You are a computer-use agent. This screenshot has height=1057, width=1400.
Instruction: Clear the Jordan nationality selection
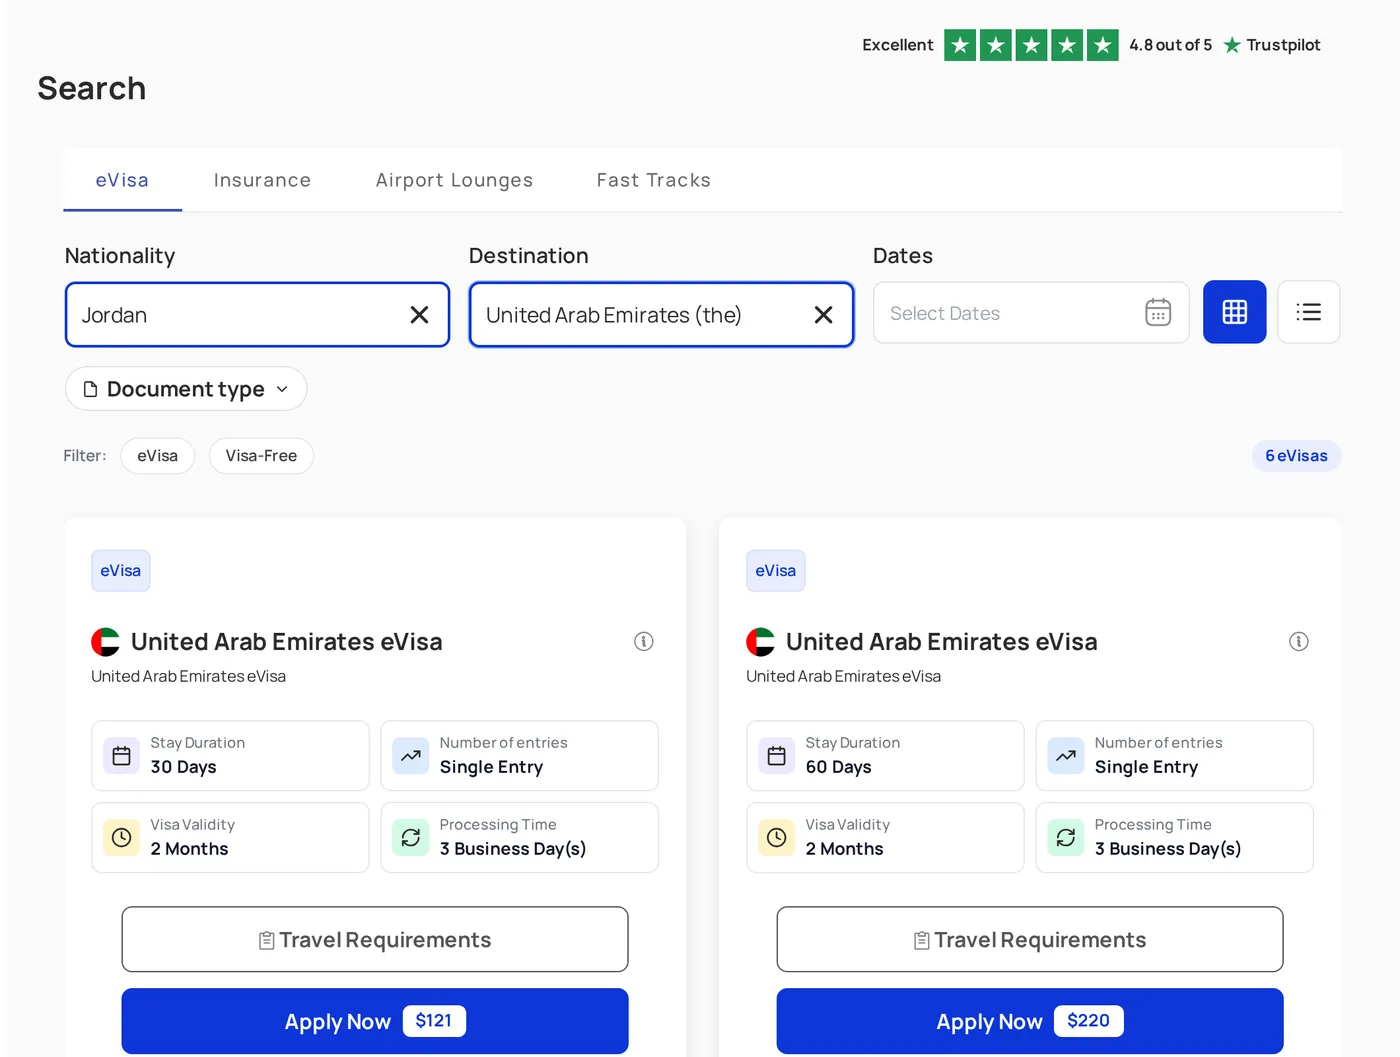pyautogui.click(x=419, y=315)
